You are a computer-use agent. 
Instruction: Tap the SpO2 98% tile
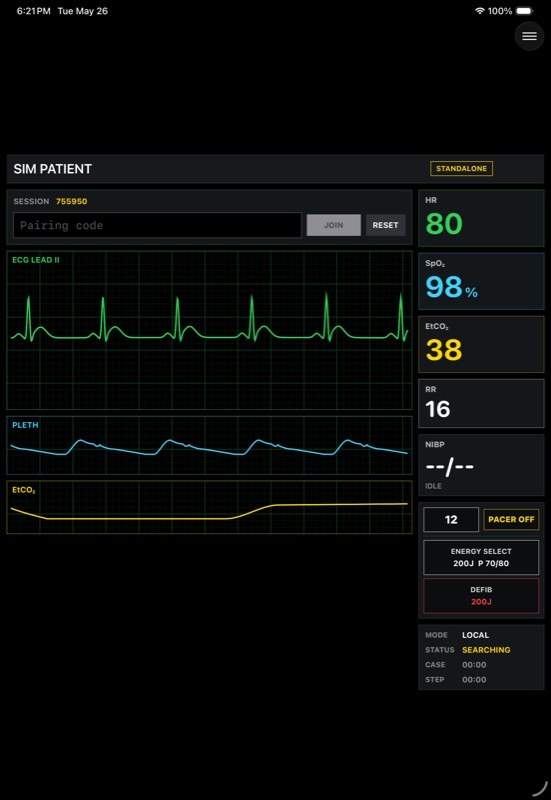(x=481, y=281)
